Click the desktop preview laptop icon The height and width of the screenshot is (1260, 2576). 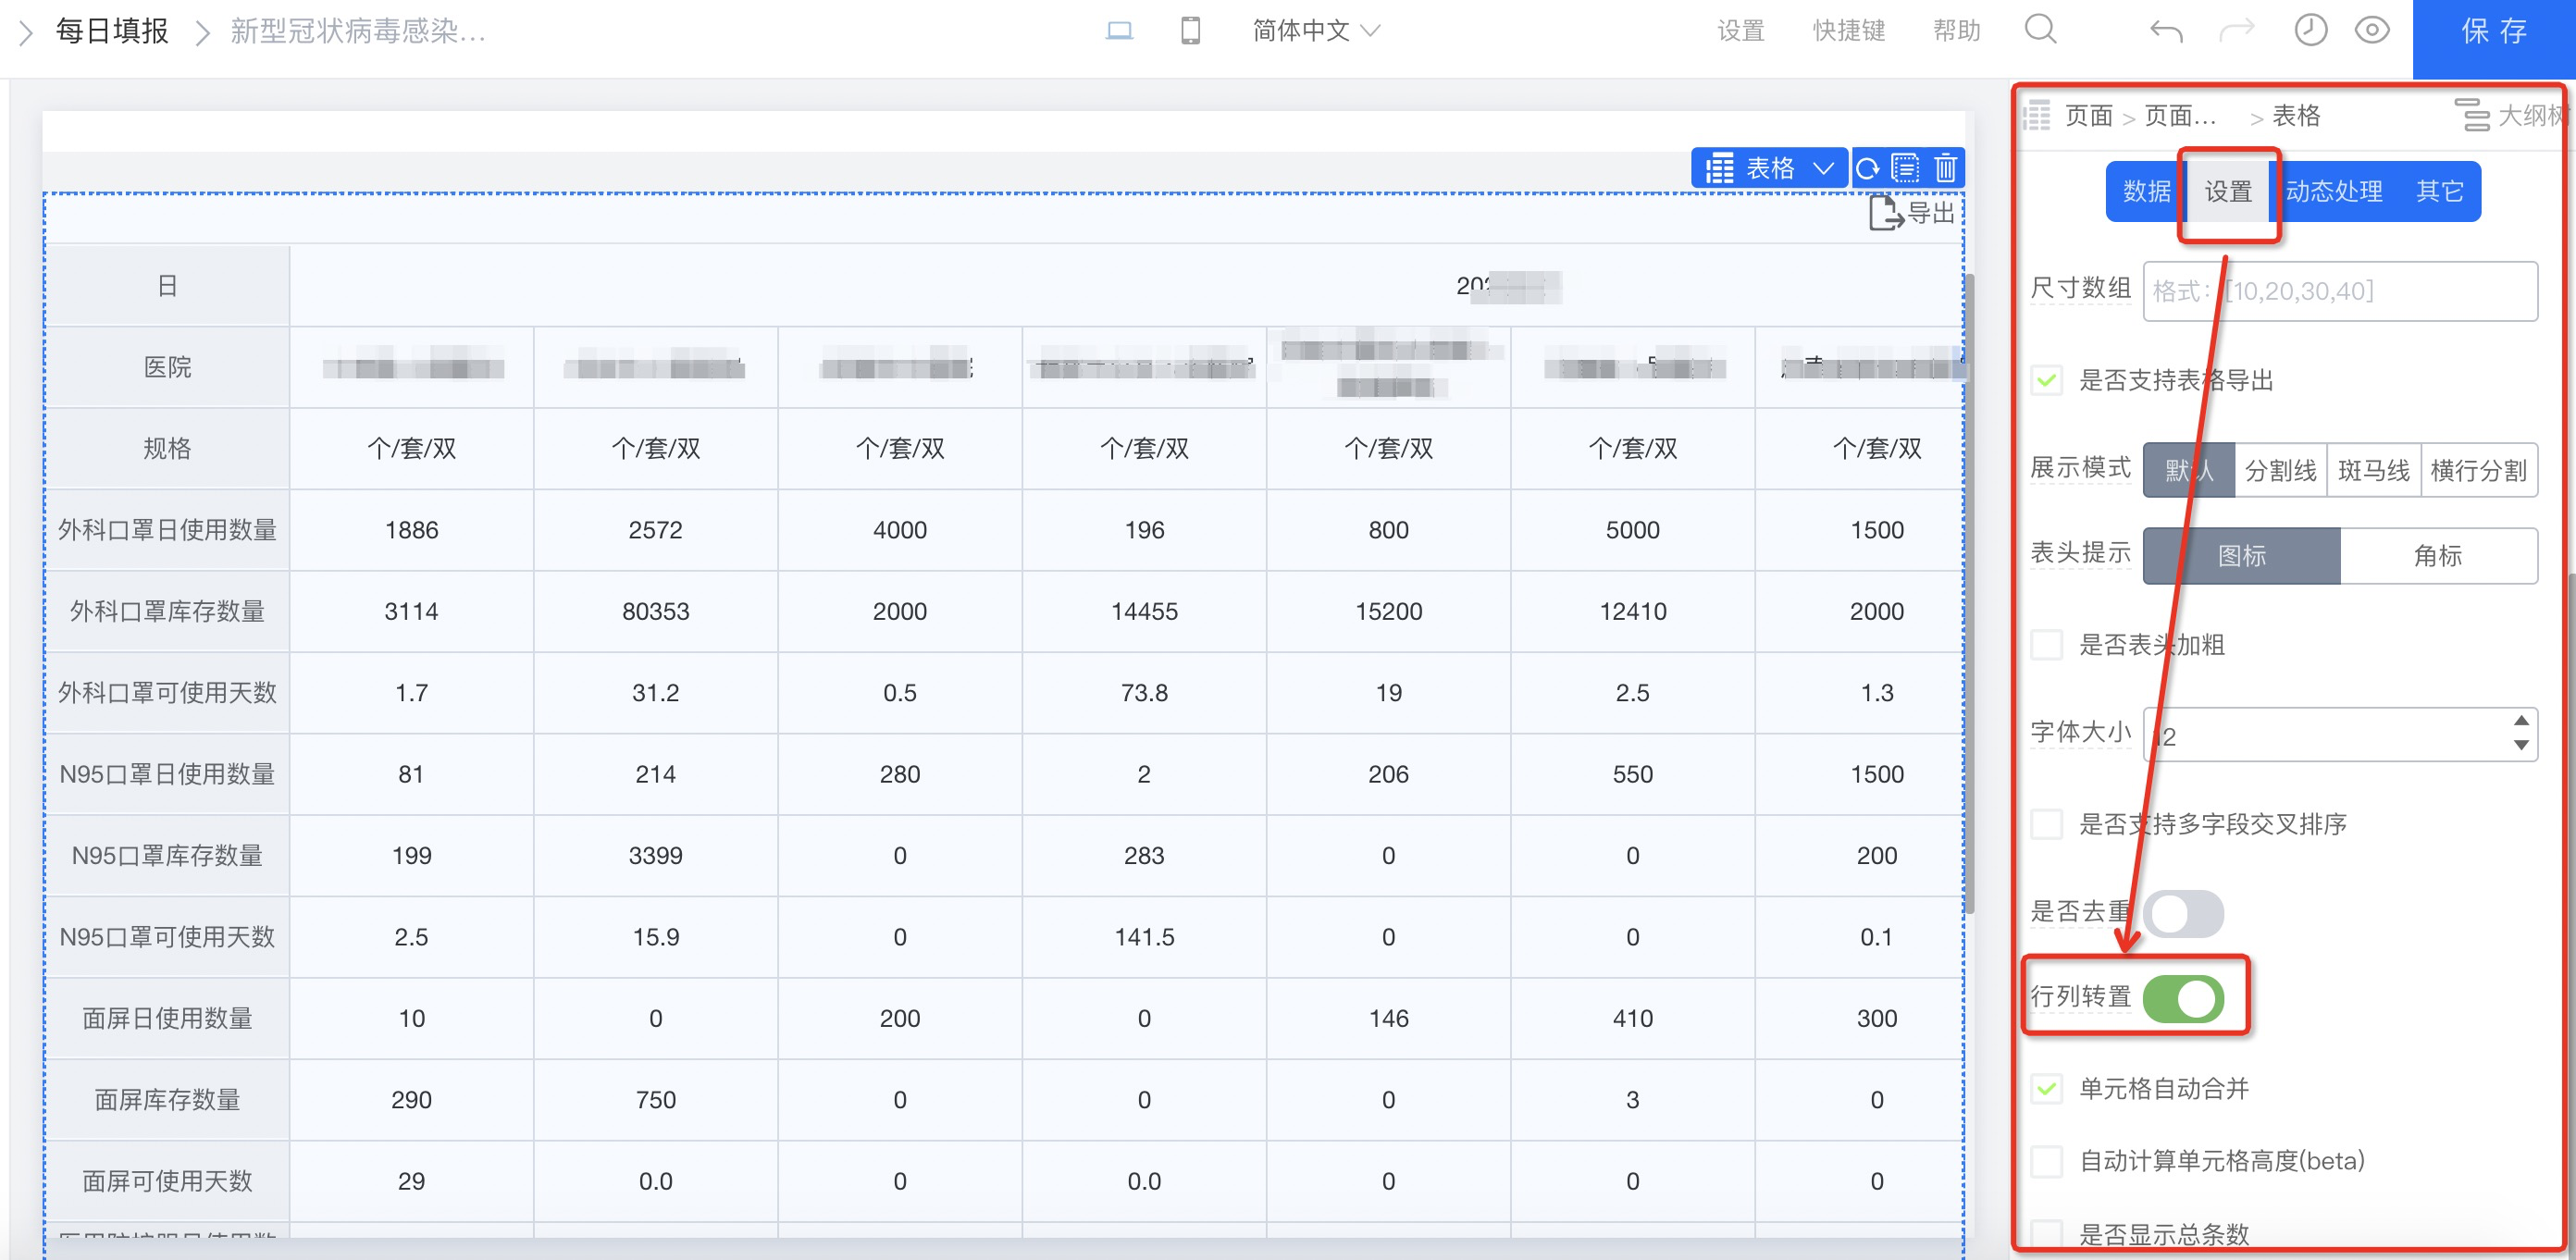1119,31
